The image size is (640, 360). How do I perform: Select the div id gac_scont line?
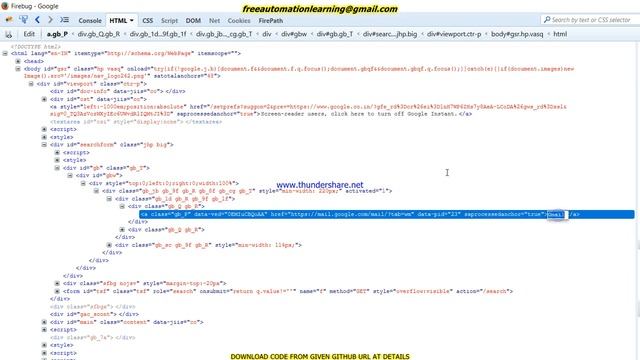pos(94,314)
